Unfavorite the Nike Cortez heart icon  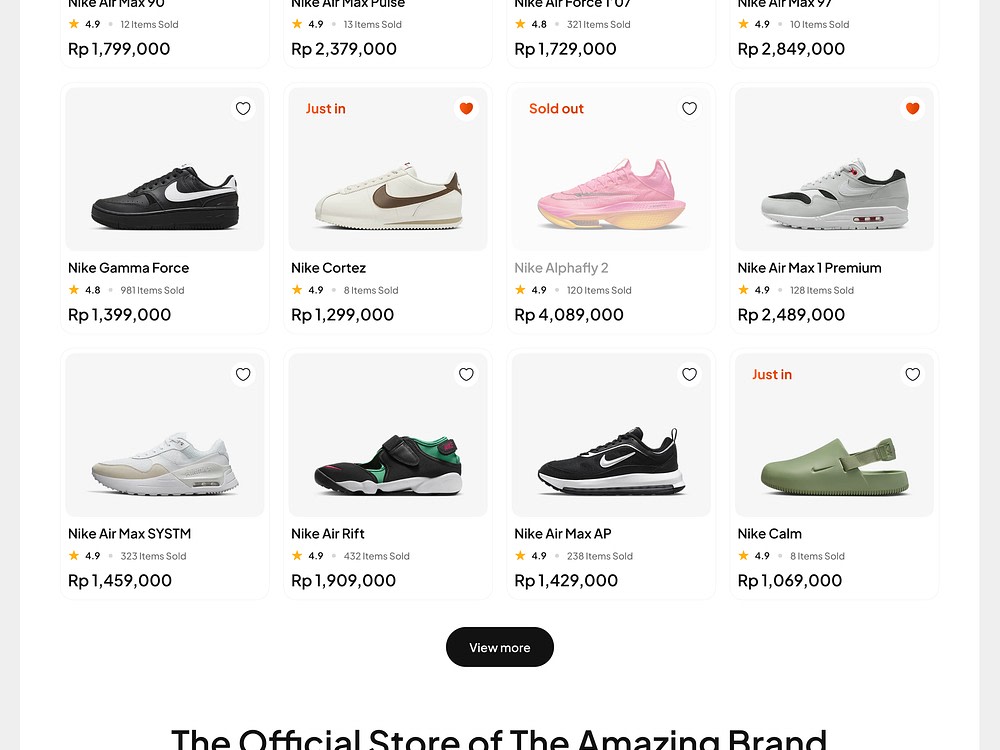click(466, 108)
